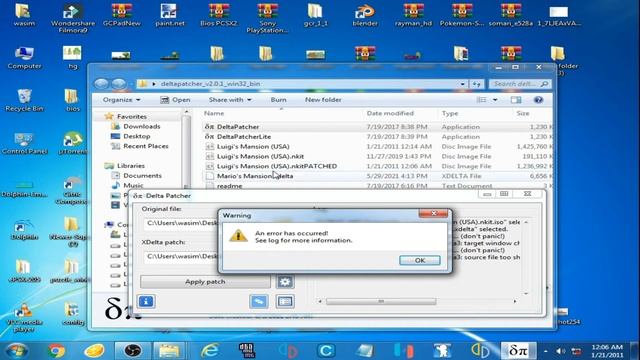Click the volume icon in the system tray

[x=560, y=351]
